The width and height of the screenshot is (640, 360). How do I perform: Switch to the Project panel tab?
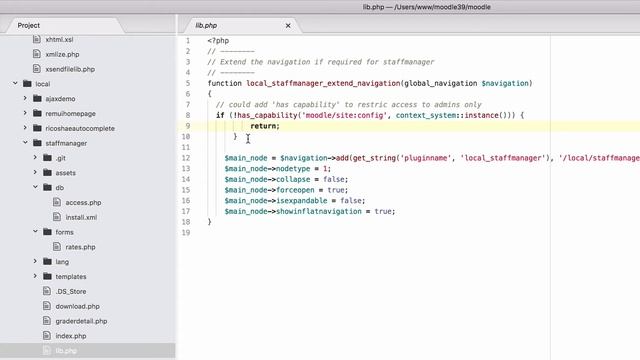65,25
